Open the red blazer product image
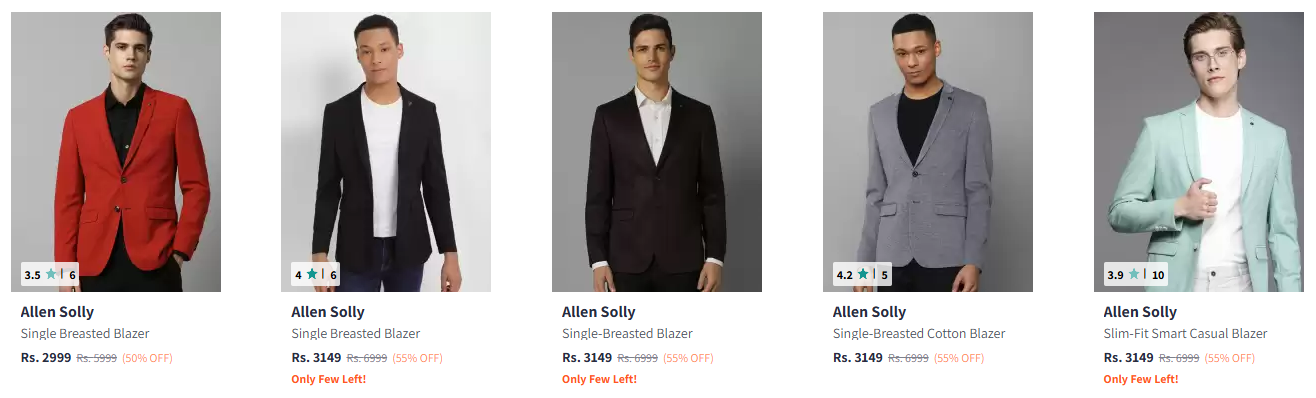The image size is (1316, 398). pyautogui.click(x=115, y=152)
